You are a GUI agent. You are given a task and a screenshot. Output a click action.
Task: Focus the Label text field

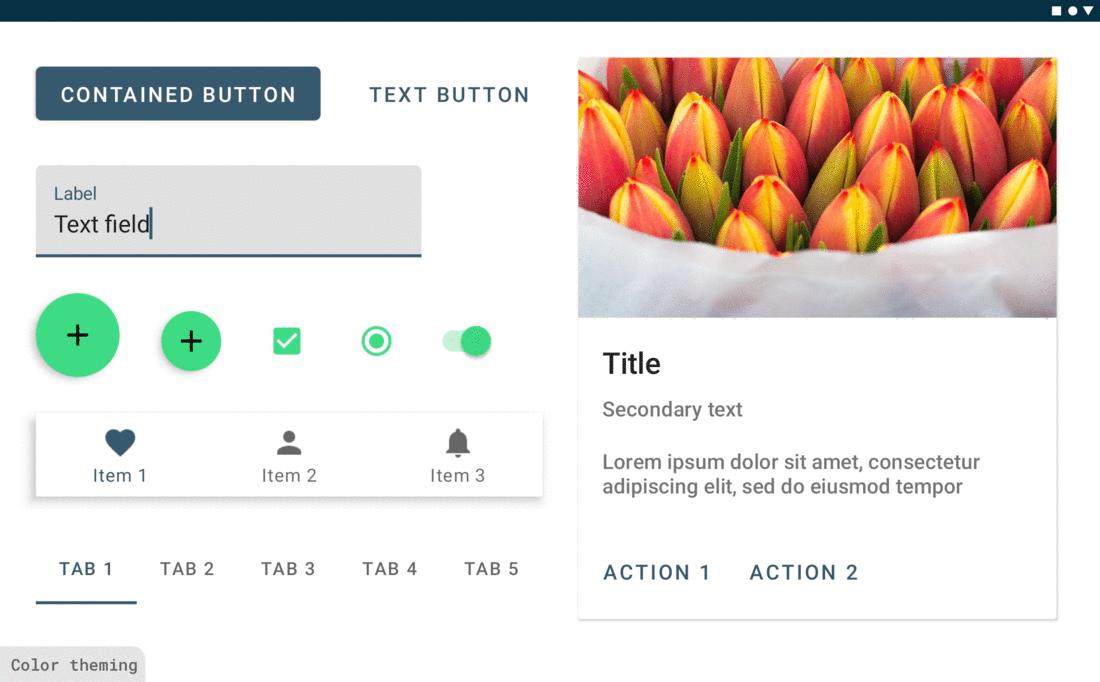(x=229, y=211)
